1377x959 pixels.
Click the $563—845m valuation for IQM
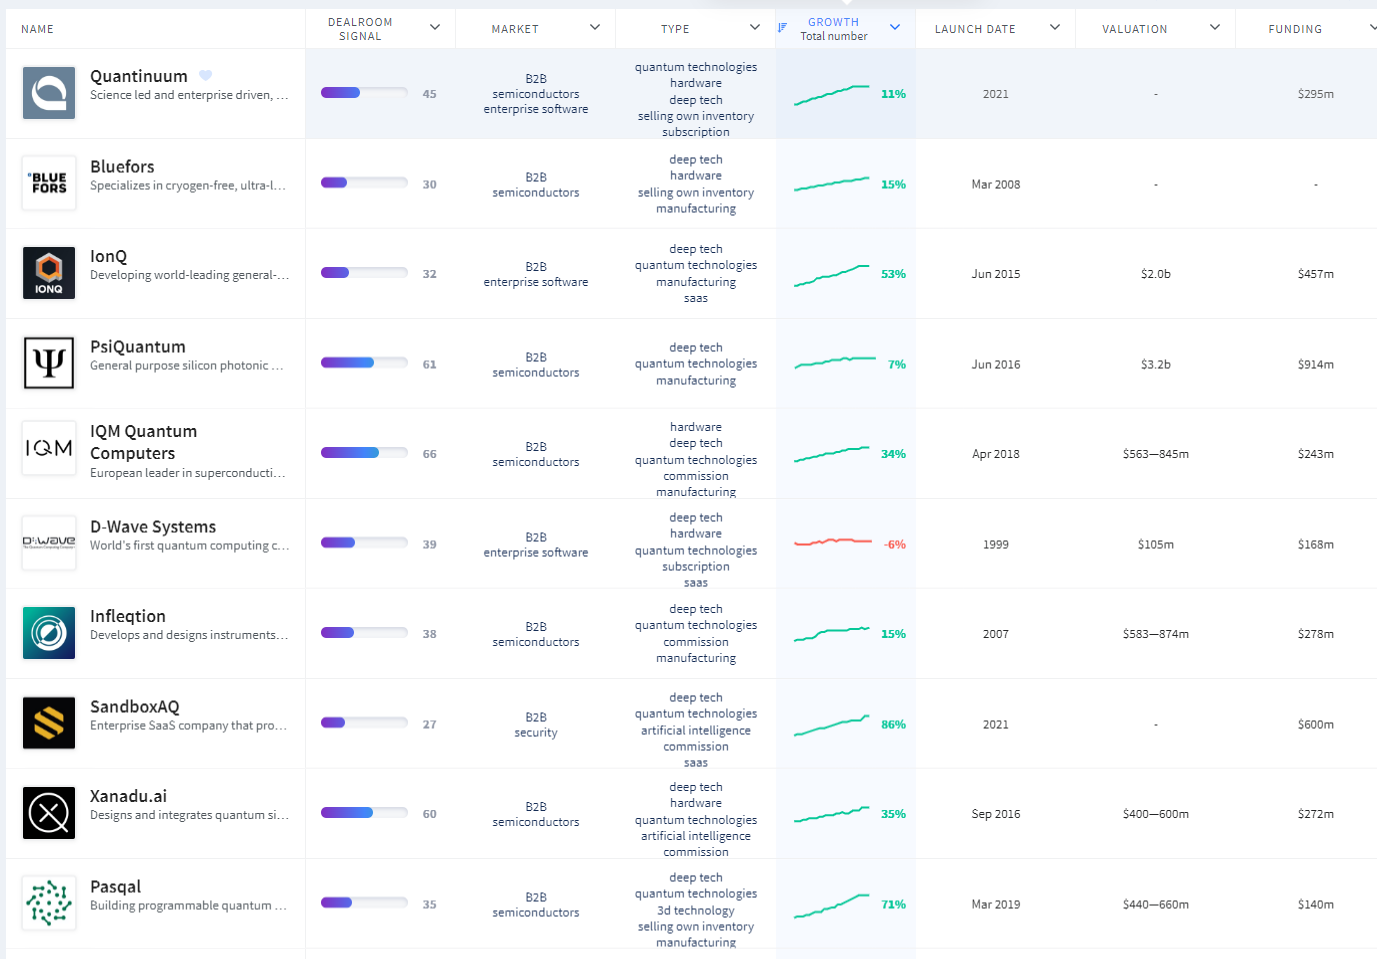(1155, 454)
